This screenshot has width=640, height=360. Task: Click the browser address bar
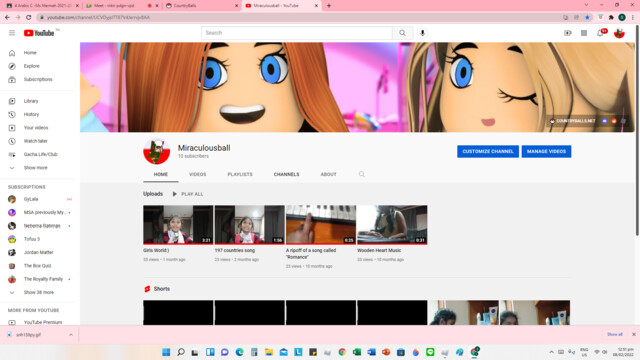(298, 18)
